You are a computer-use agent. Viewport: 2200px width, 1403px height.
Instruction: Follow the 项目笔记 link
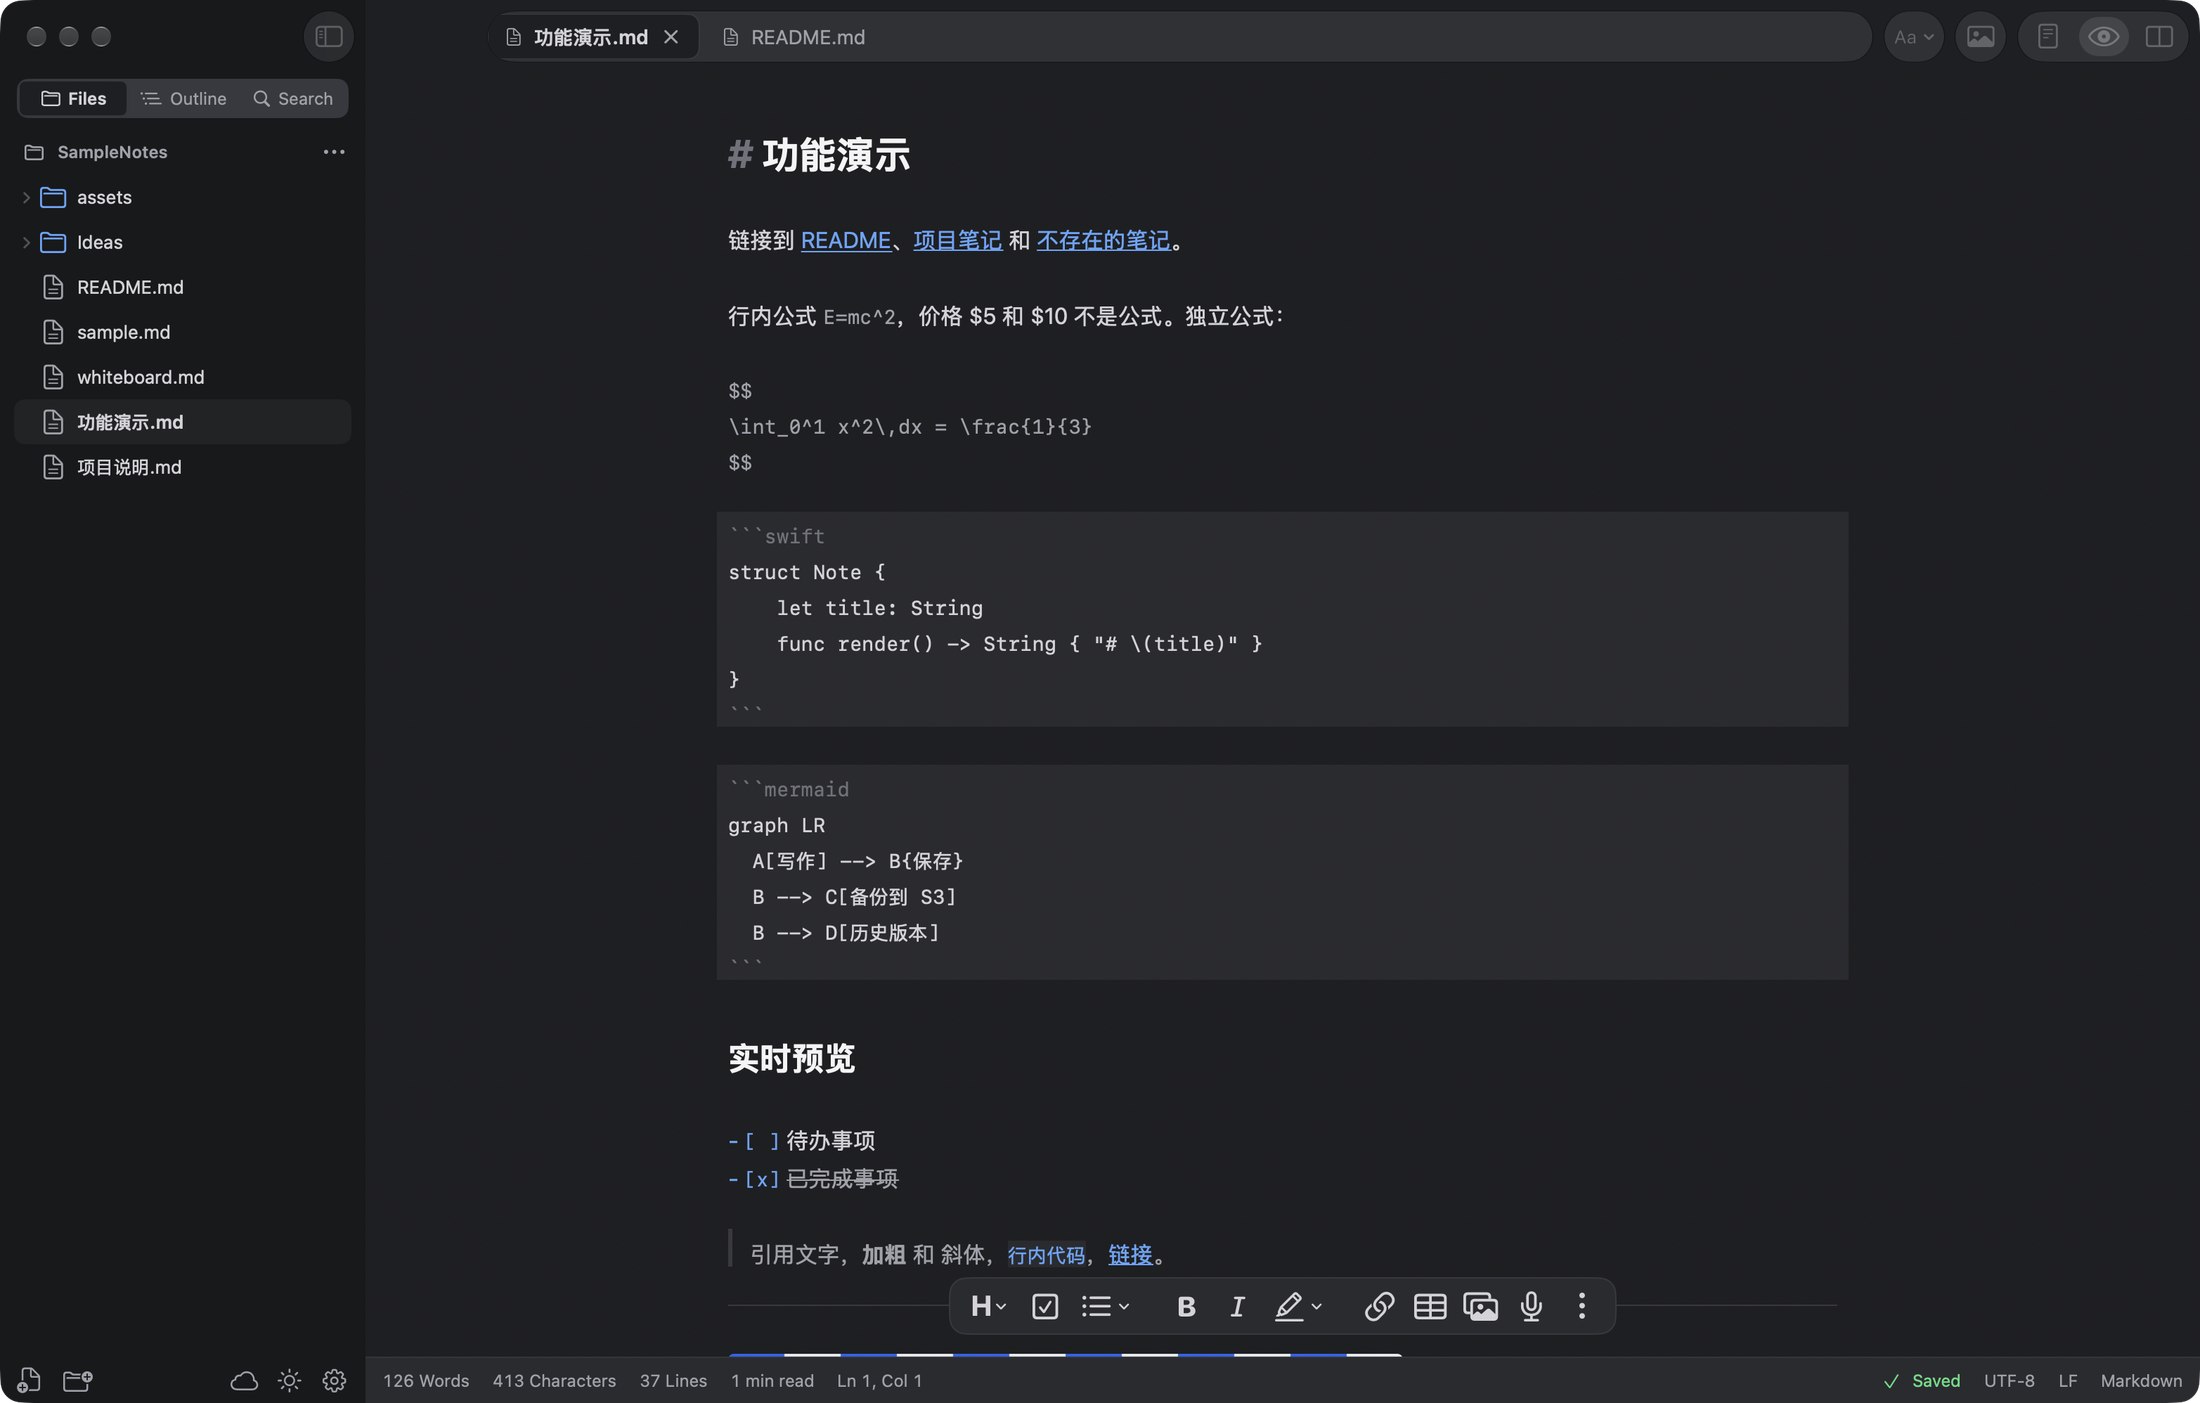[x=957, y=240]
